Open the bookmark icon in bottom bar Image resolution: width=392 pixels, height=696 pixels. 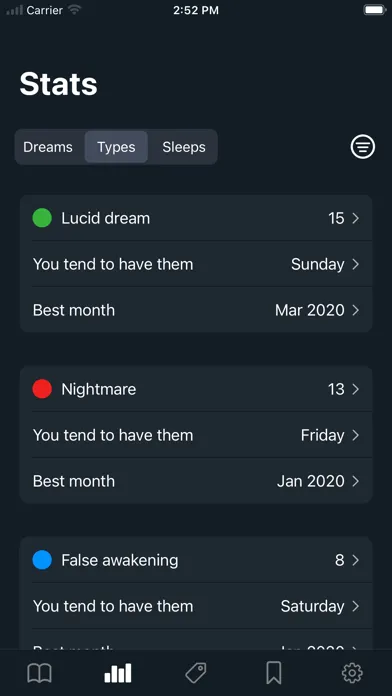pos(274,674)
